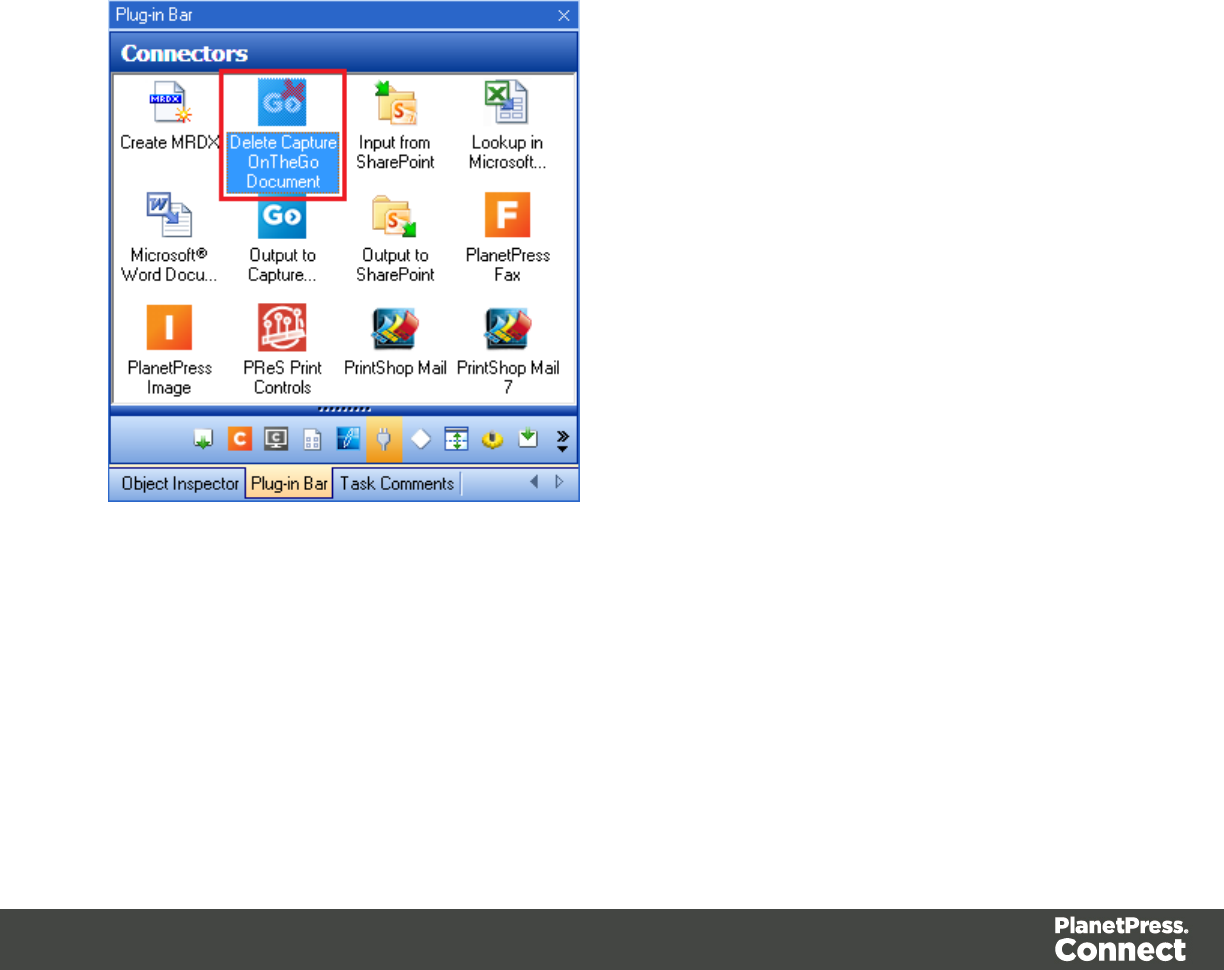Close the Plug-in Bar panel
Image resolution: width=1224 pixels, height=970 pixels.
[x=564, y=15]
